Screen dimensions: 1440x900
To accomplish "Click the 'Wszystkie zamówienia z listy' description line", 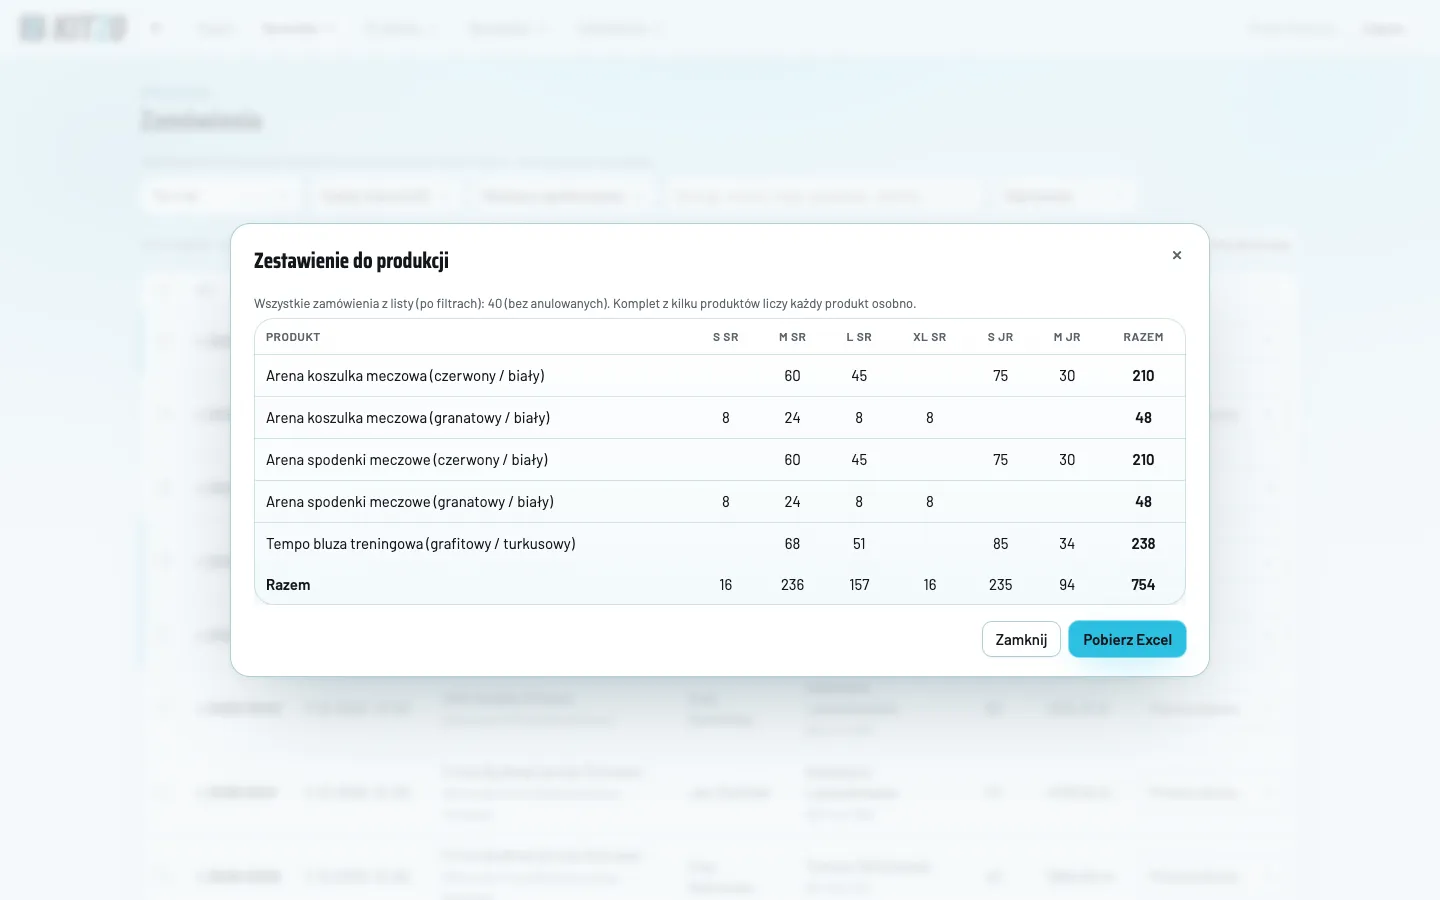I will 585,303.
